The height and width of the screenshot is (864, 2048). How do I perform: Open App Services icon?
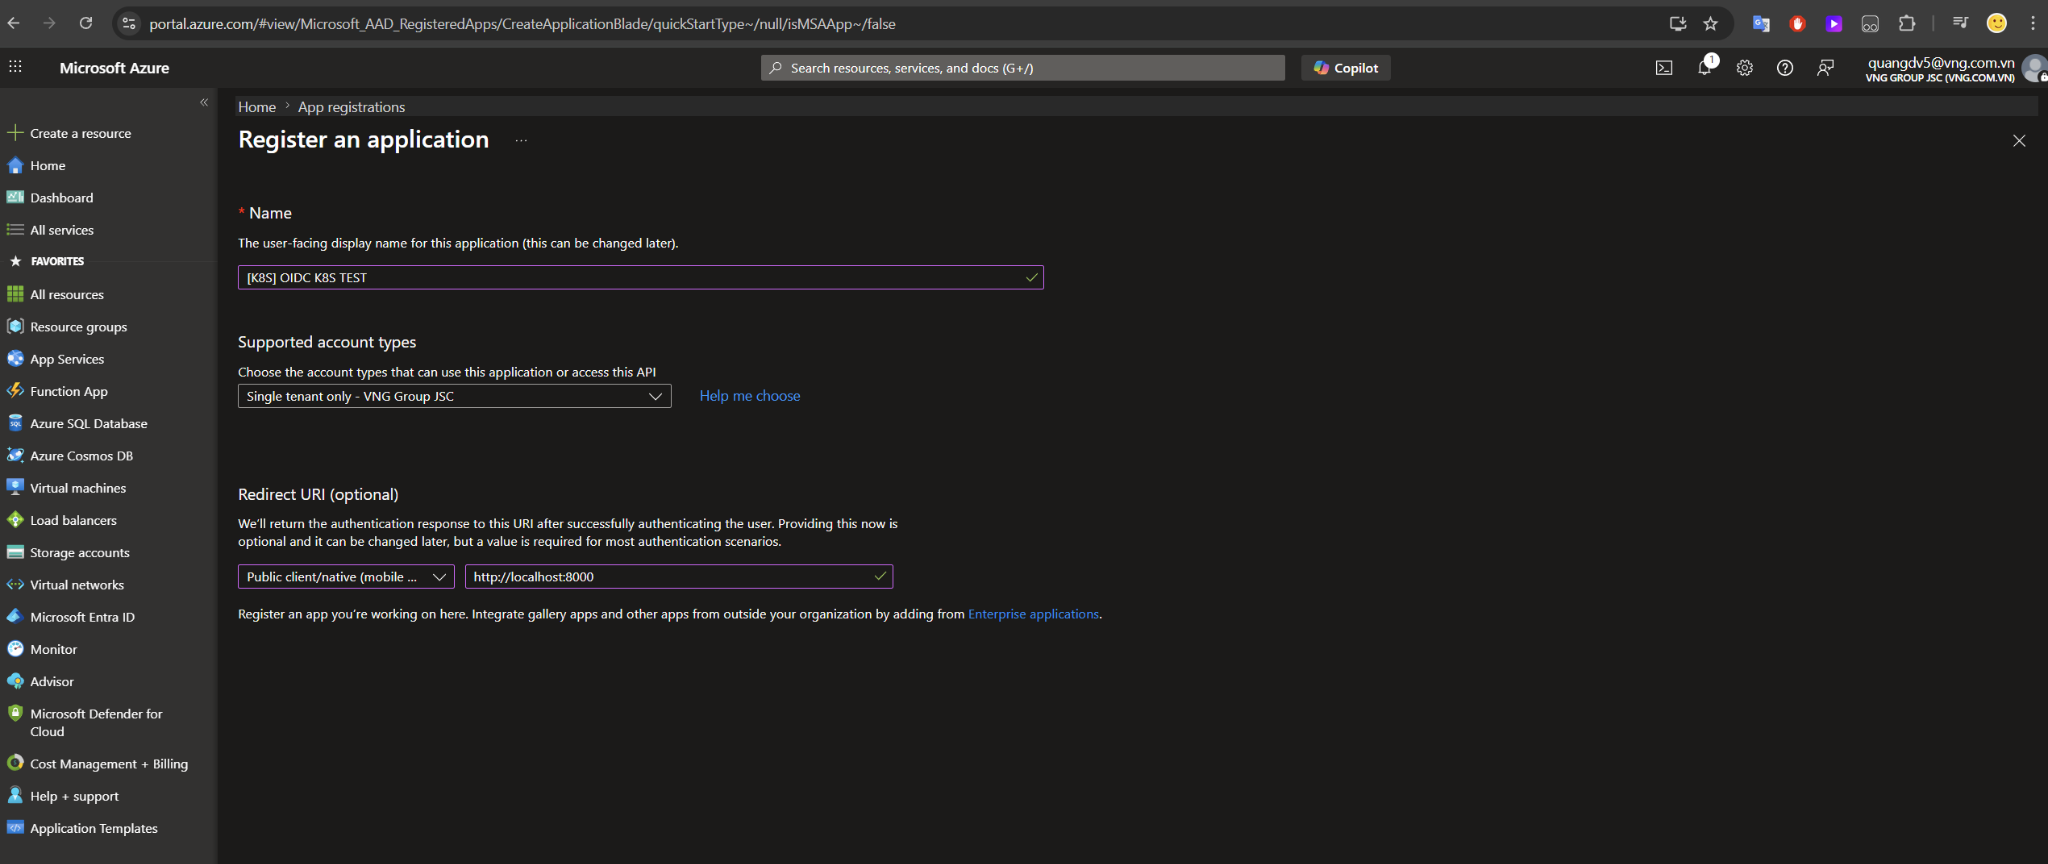(15, 359)
